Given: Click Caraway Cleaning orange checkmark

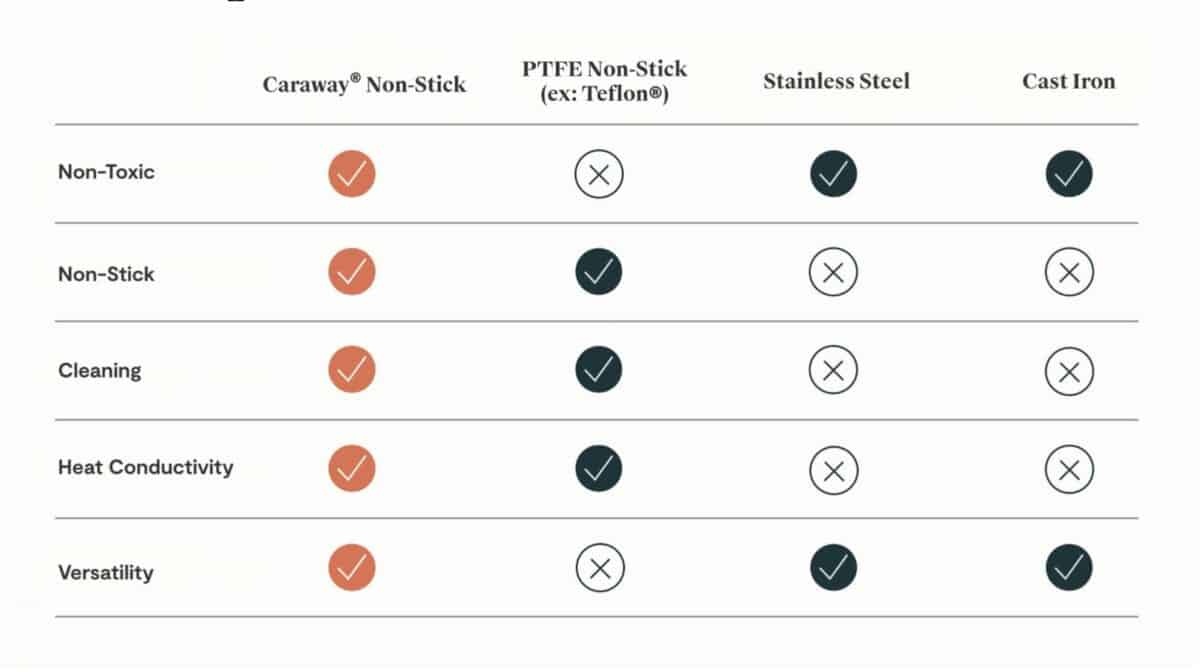Looking at the screenshot, I should point(351,370).
